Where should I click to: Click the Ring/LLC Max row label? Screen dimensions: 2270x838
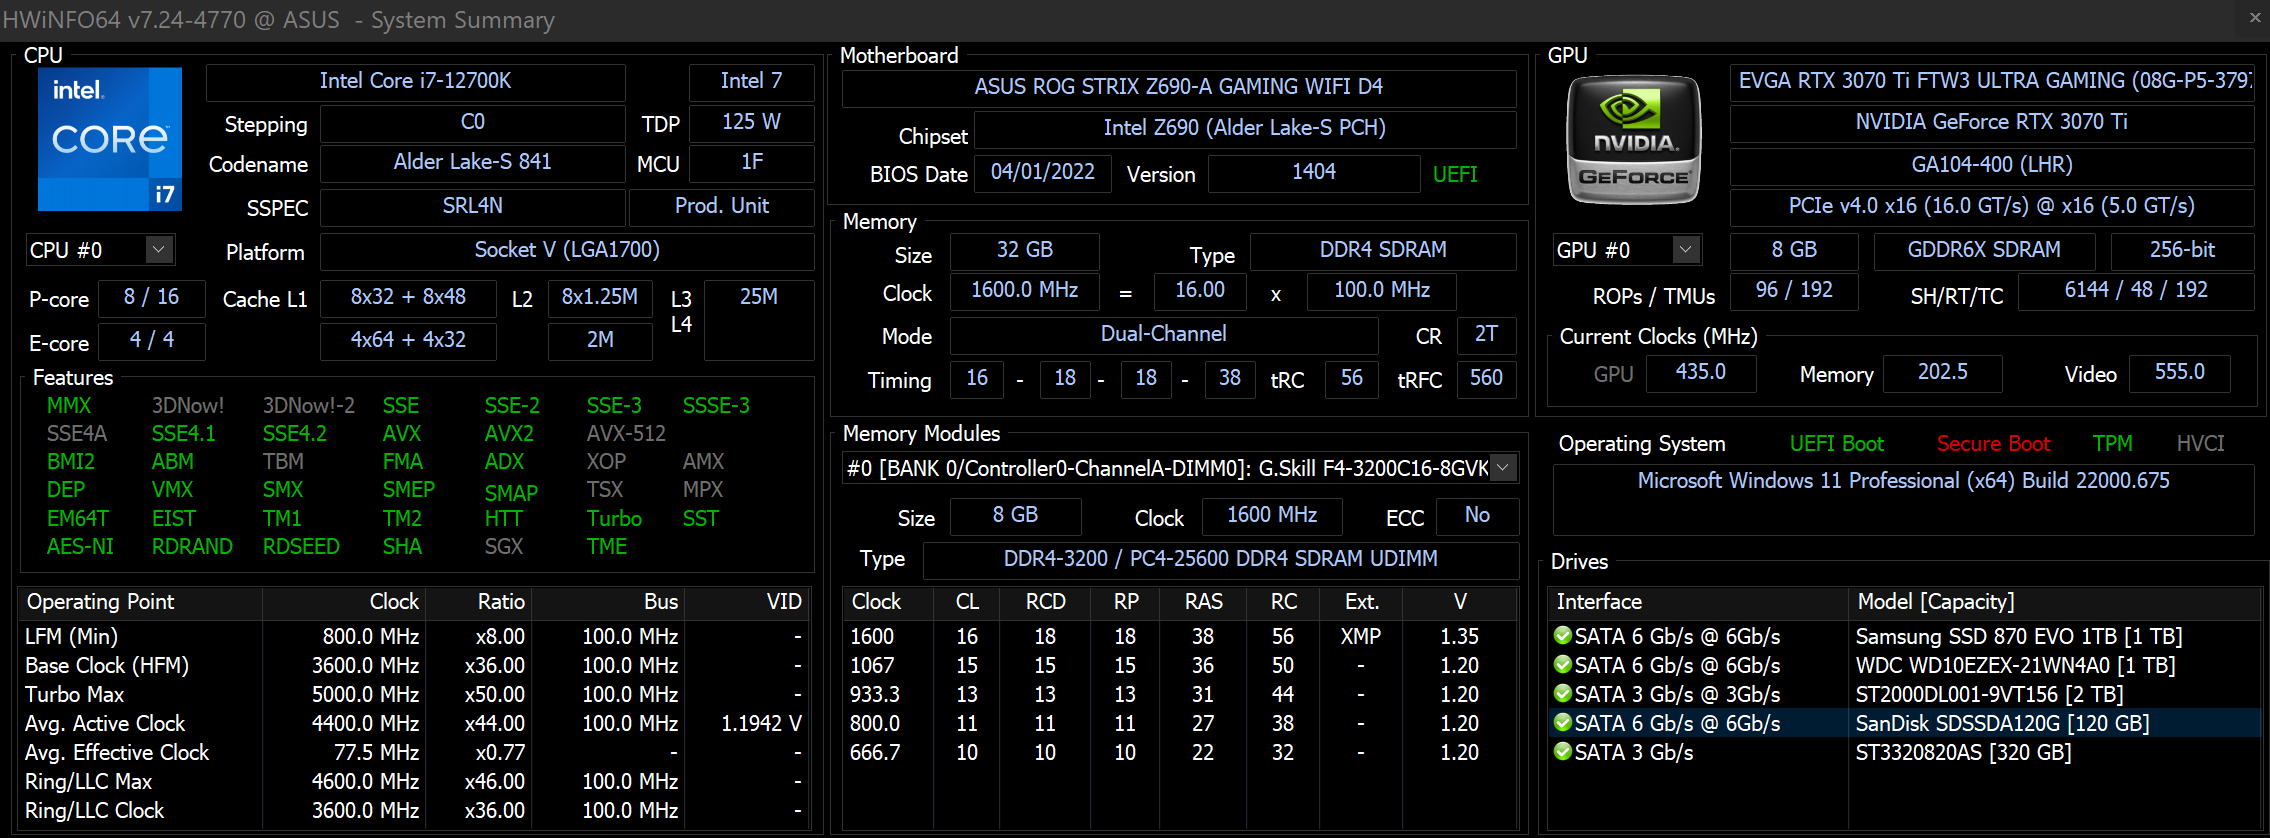point(88,781)
